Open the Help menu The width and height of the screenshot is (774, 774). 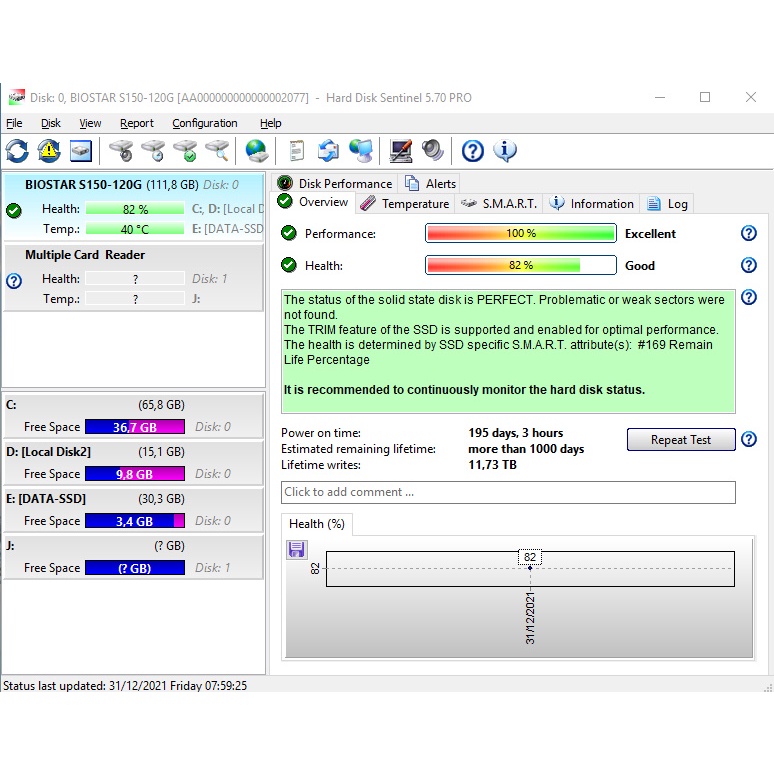[271, 123]
